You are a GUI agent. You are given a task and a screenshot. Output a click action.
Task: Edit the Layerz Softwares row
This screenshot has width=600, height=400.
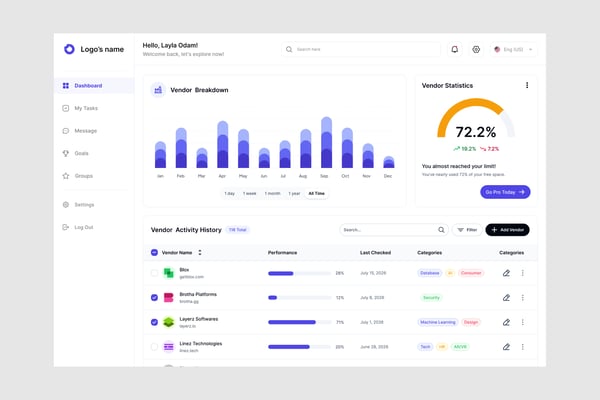pos(506,322)
